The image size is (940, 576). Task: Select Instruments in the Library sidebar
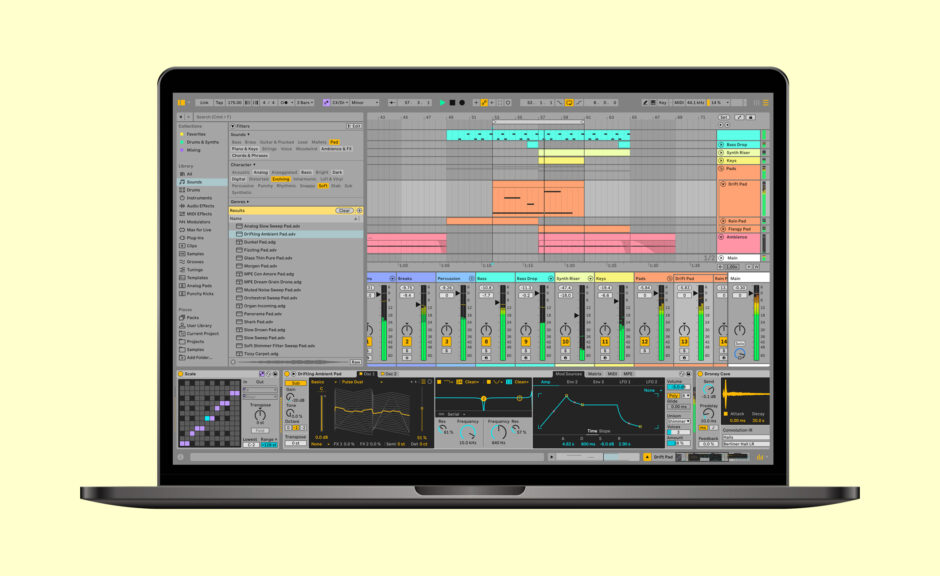(199, 196)
